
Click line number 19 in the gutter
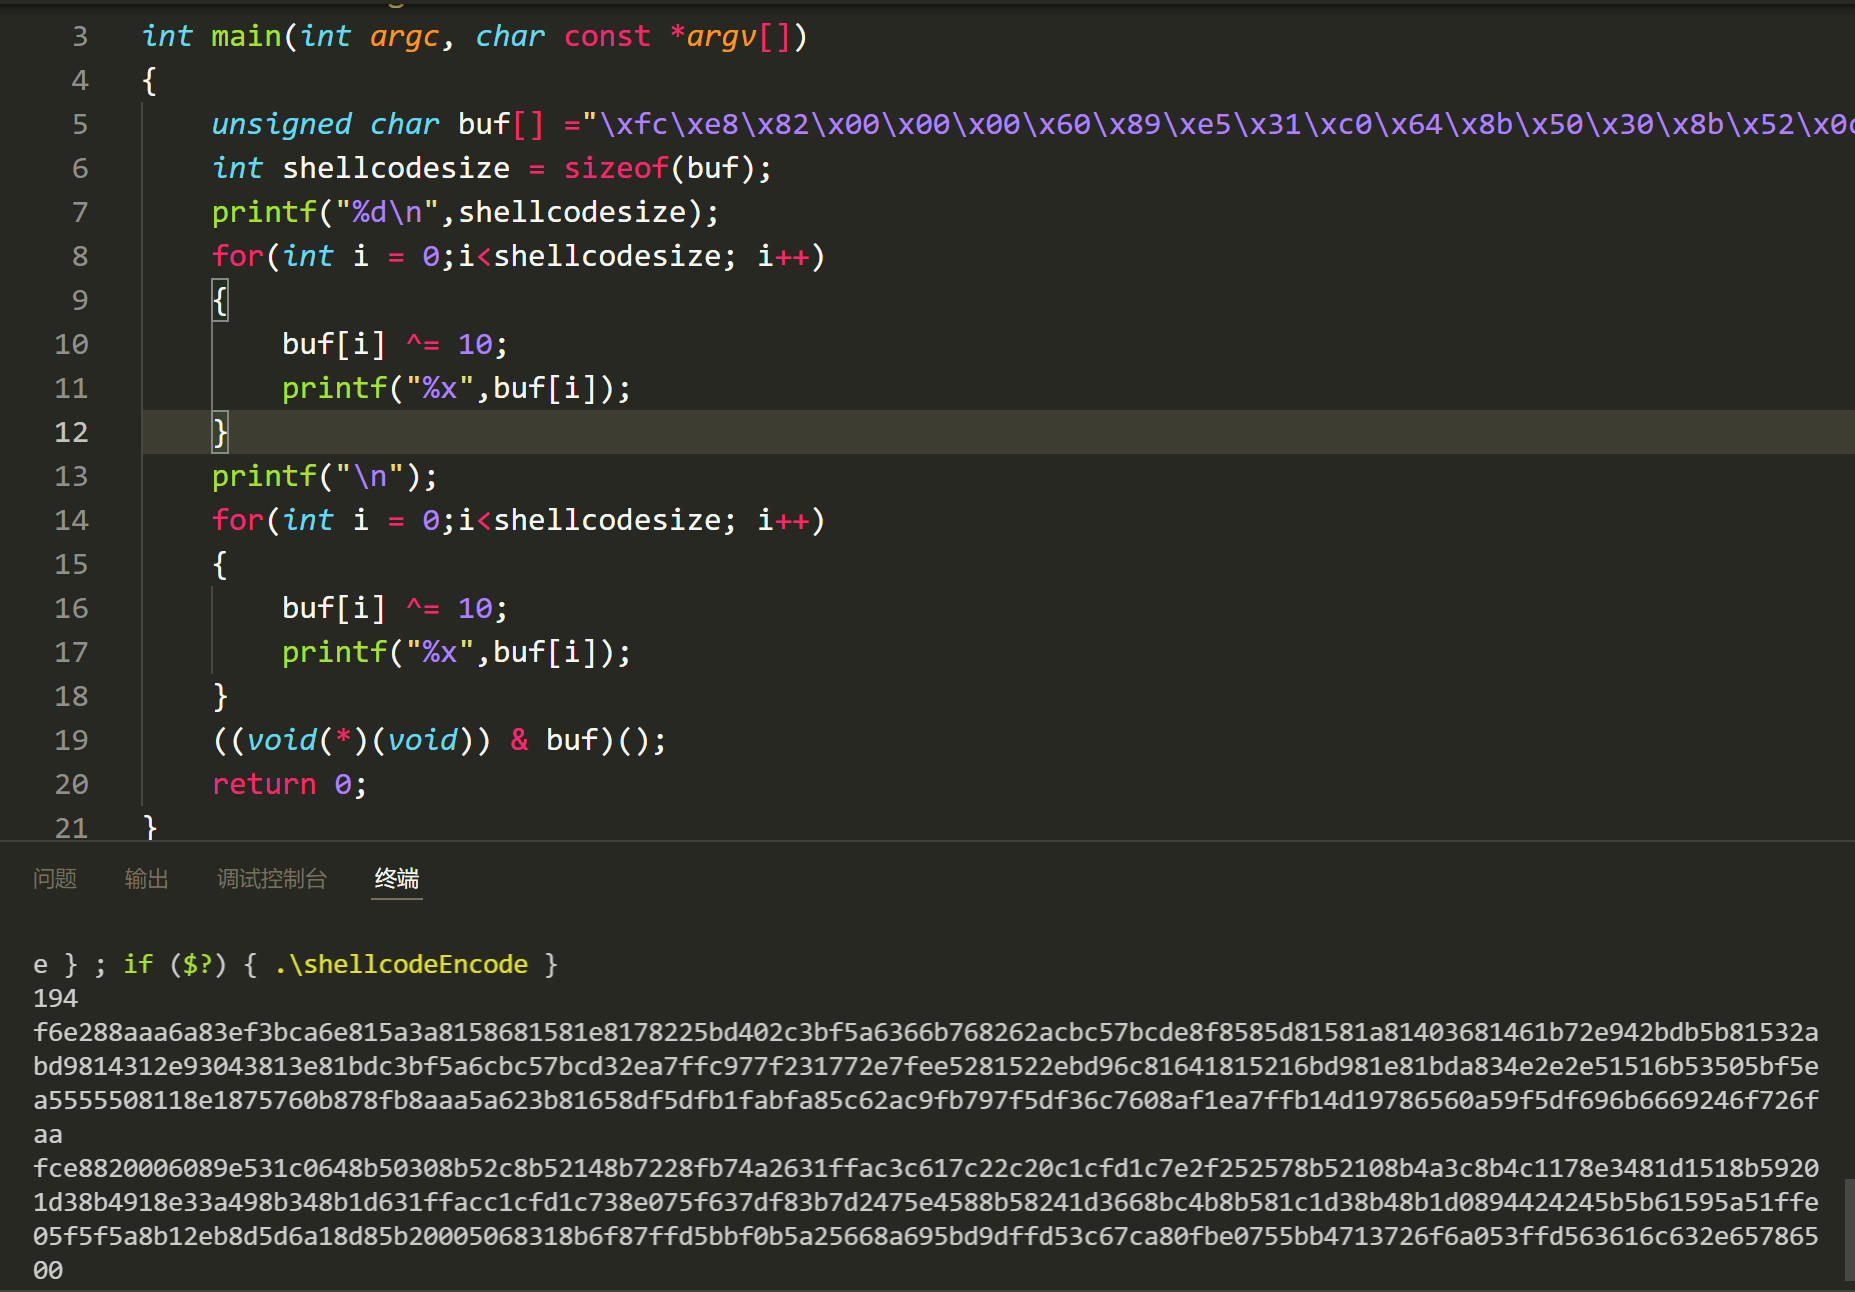tap(71, 741)
